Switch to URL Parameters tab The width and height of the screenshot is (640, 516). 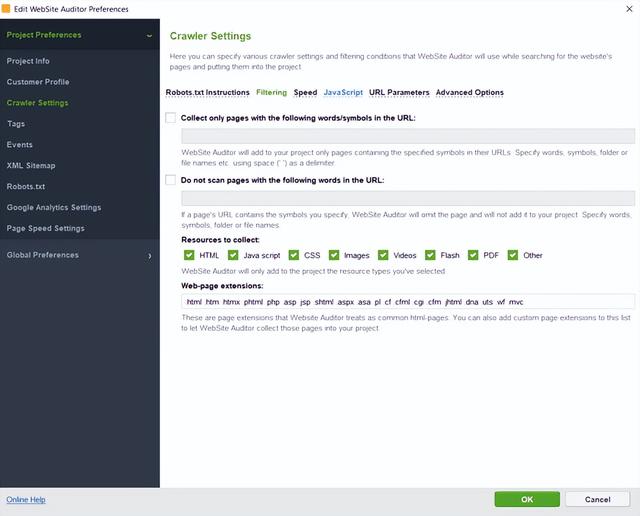[399, 93]
